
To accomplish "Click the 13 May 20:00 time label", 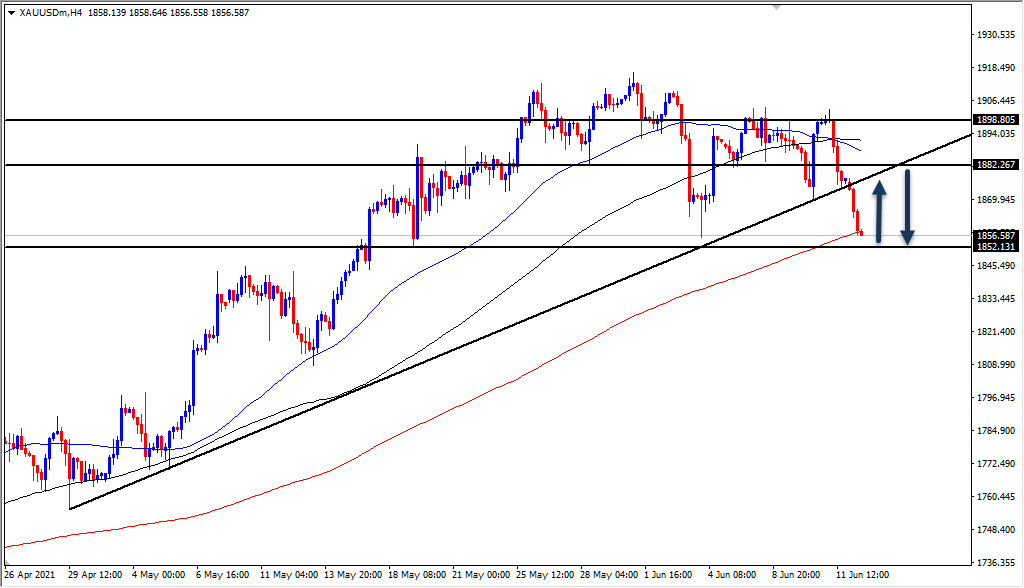I will [353, 575].
